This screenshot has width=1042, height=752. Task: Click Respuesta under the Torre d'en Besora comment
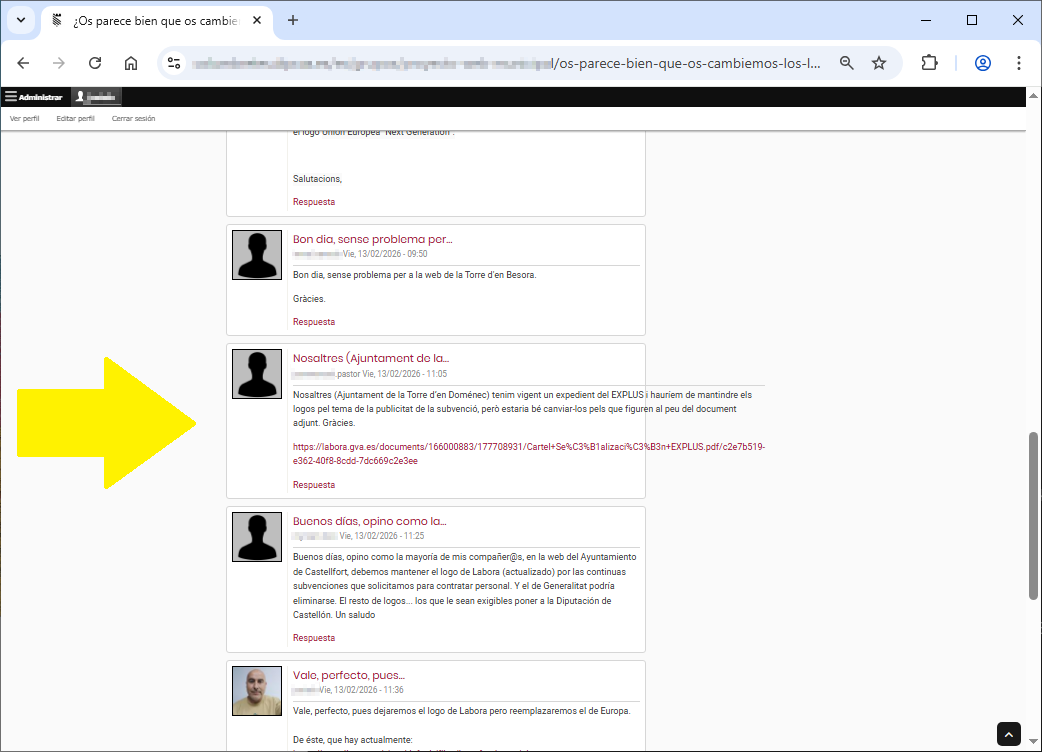314,322
